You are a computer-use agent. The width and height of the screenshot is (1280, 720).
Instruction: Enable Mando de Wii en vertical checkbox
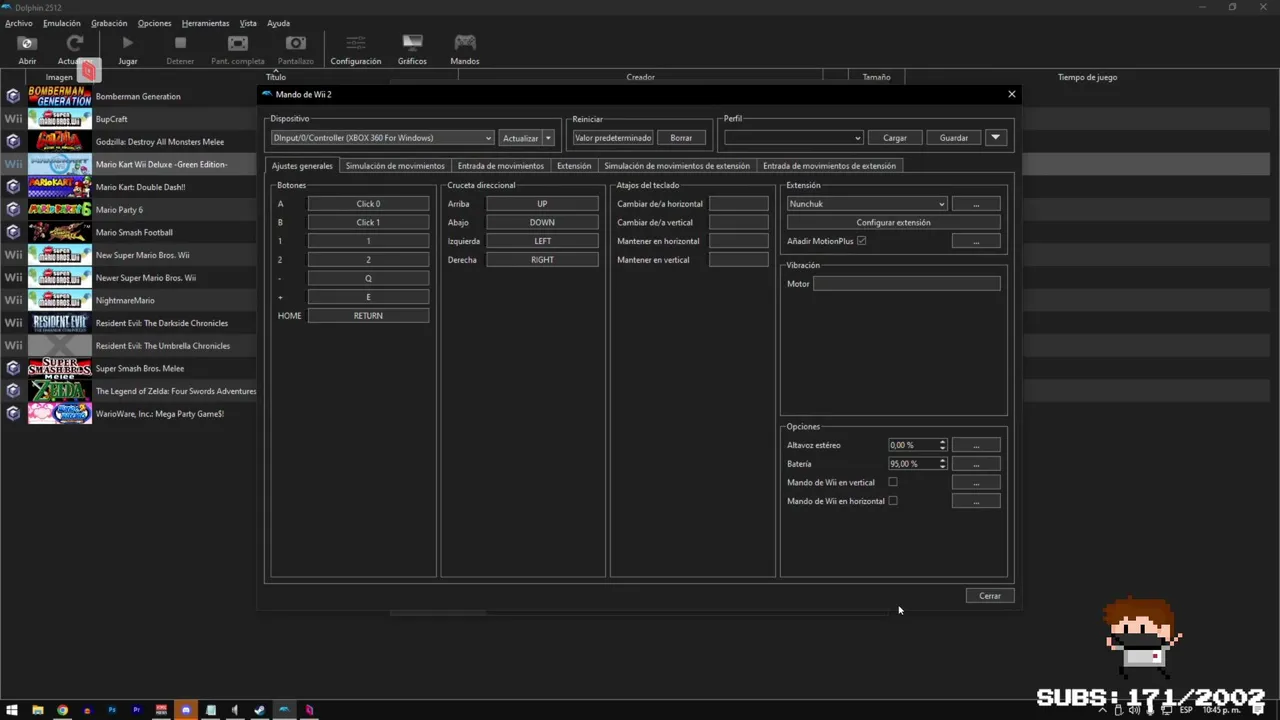(x=893, y=482)
